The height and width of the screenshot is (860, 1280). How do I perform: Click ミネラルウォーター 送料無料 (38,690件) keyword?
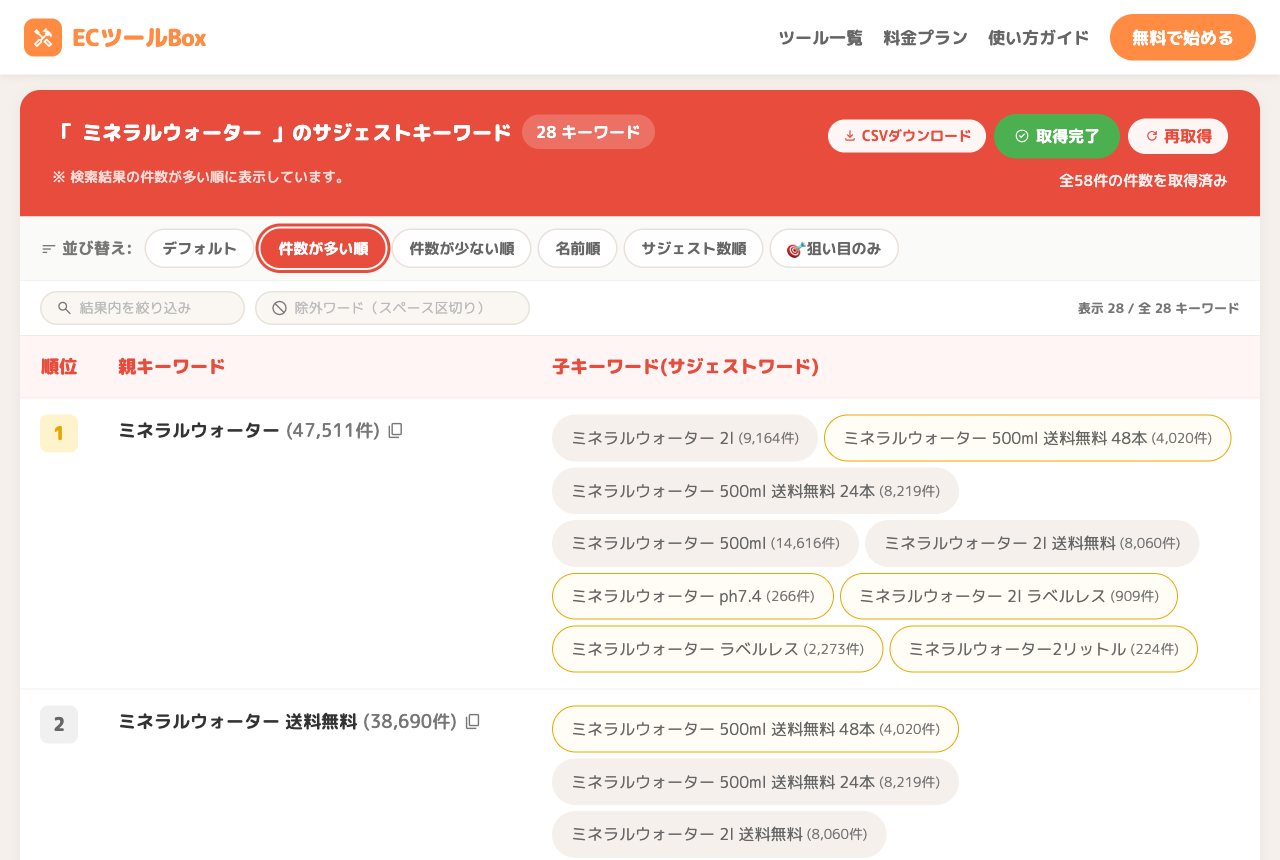[x=287, y=721]
